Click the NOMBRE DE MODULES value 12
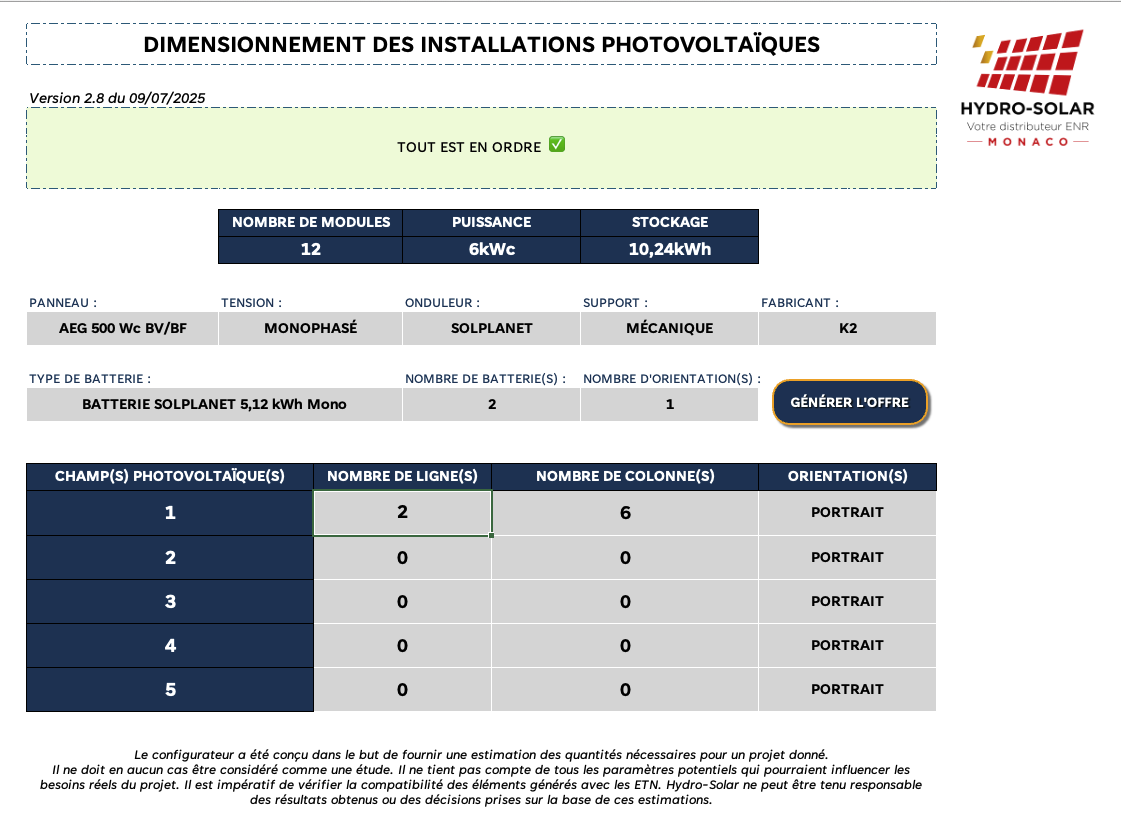Image resolution: width=1121 pixels, height=838 pixels. 310,250
